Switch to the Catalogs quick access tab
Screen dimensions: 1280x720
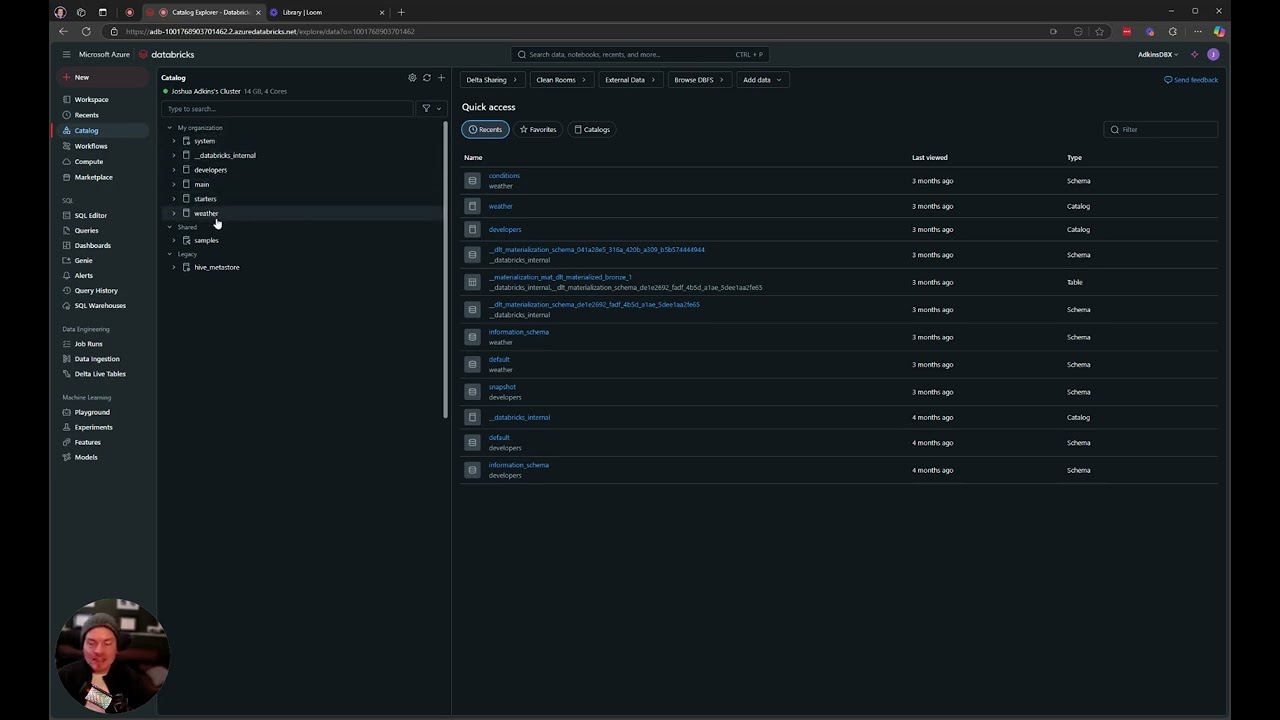point(592,129)
